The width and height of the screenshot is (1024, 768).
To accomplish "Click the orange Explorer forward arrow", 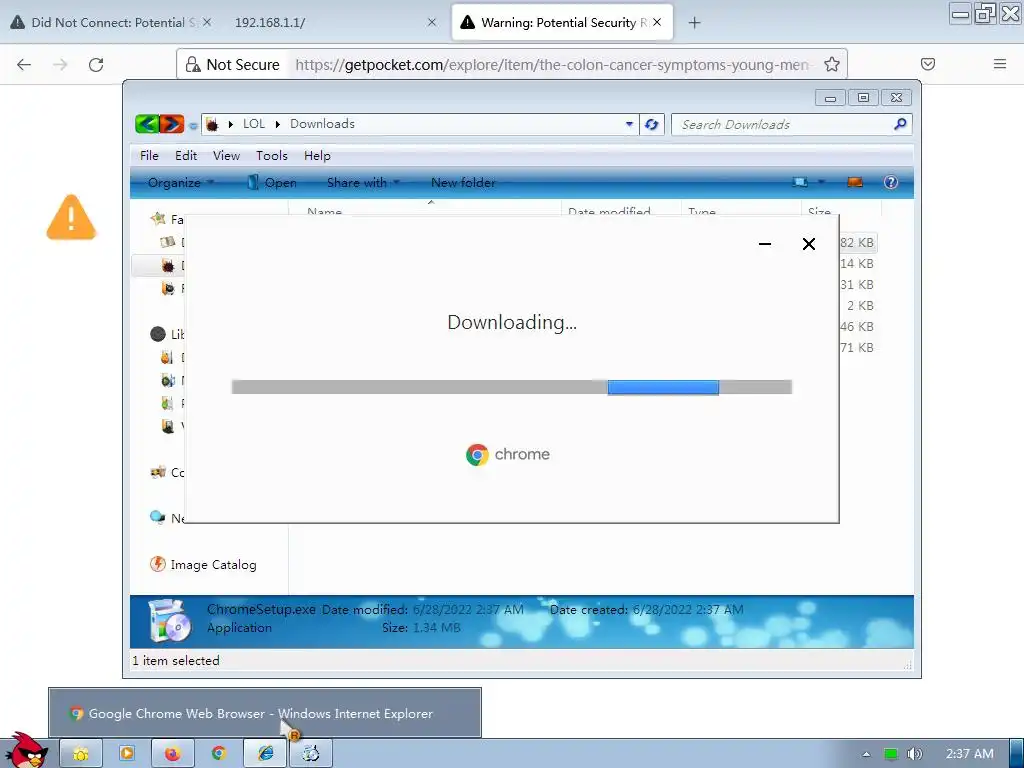I will pos(172,123).
